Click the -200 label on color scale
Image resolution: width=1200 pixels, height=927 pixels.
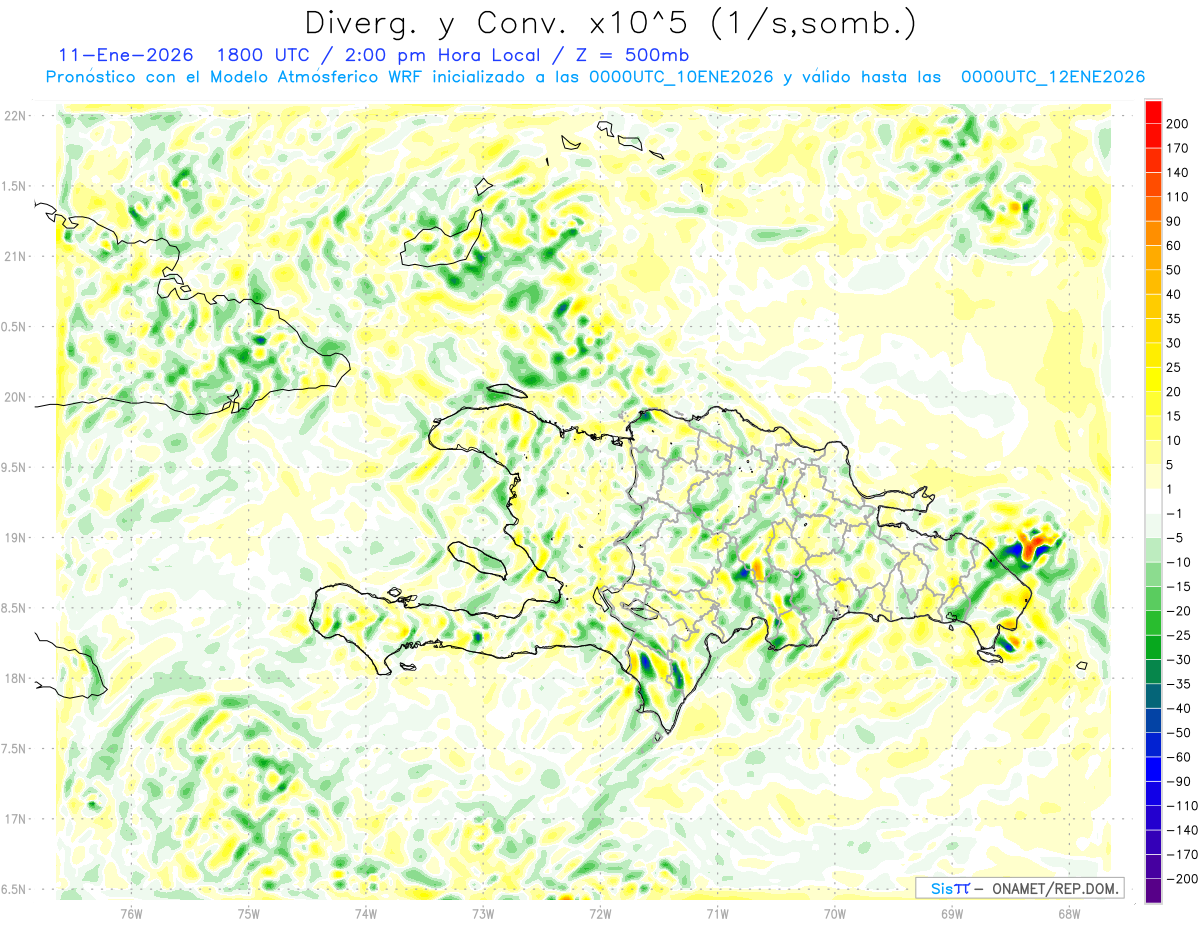pyautogui.click(x=1183, y=878)
